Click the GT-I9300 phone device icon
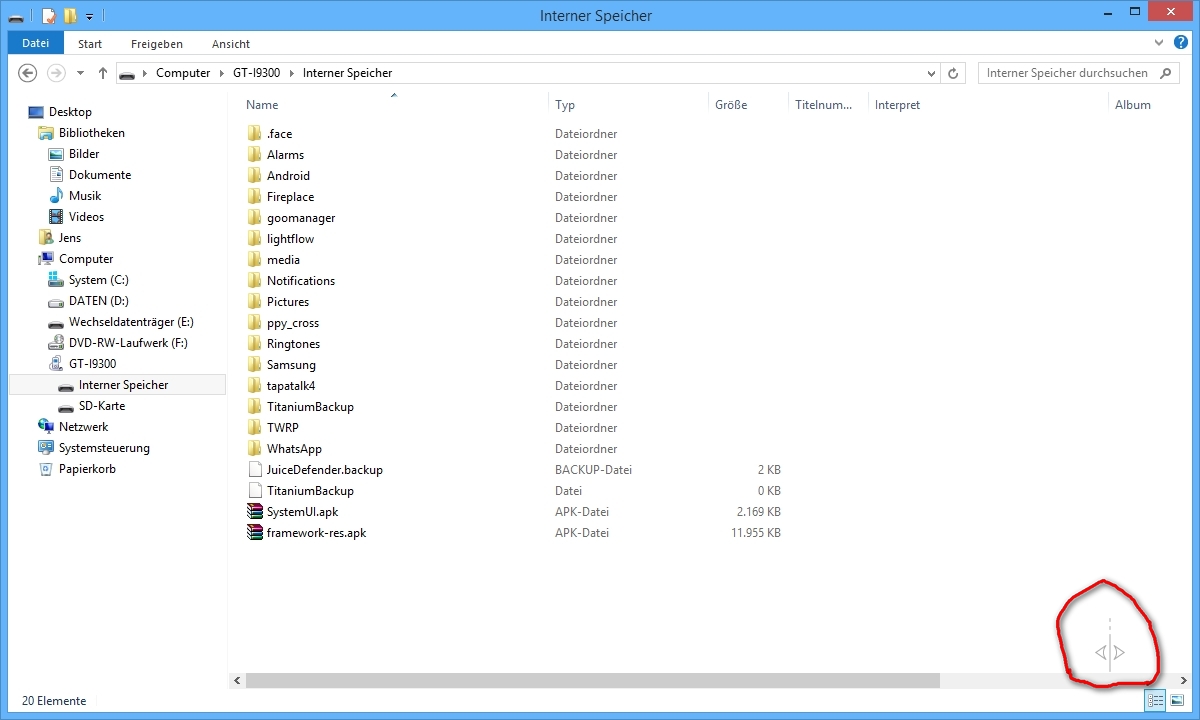Image resolution: width=1200 pixels, height=720 pixels. [56, 364]
